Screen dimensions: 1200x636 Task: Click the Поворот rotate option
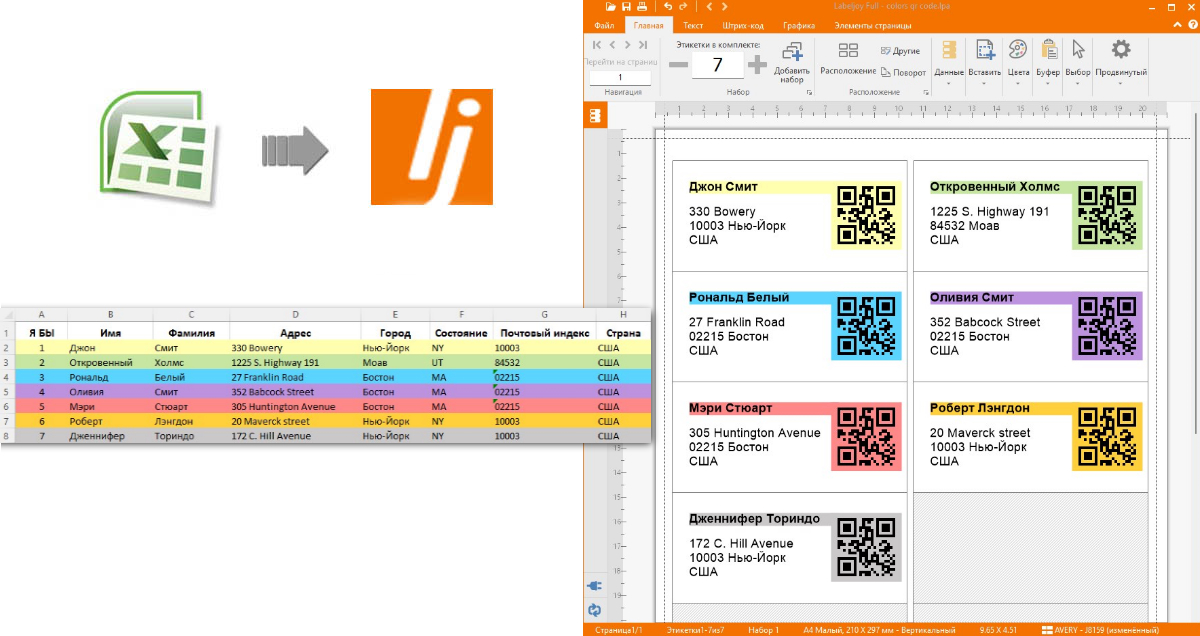coord(904,72)
